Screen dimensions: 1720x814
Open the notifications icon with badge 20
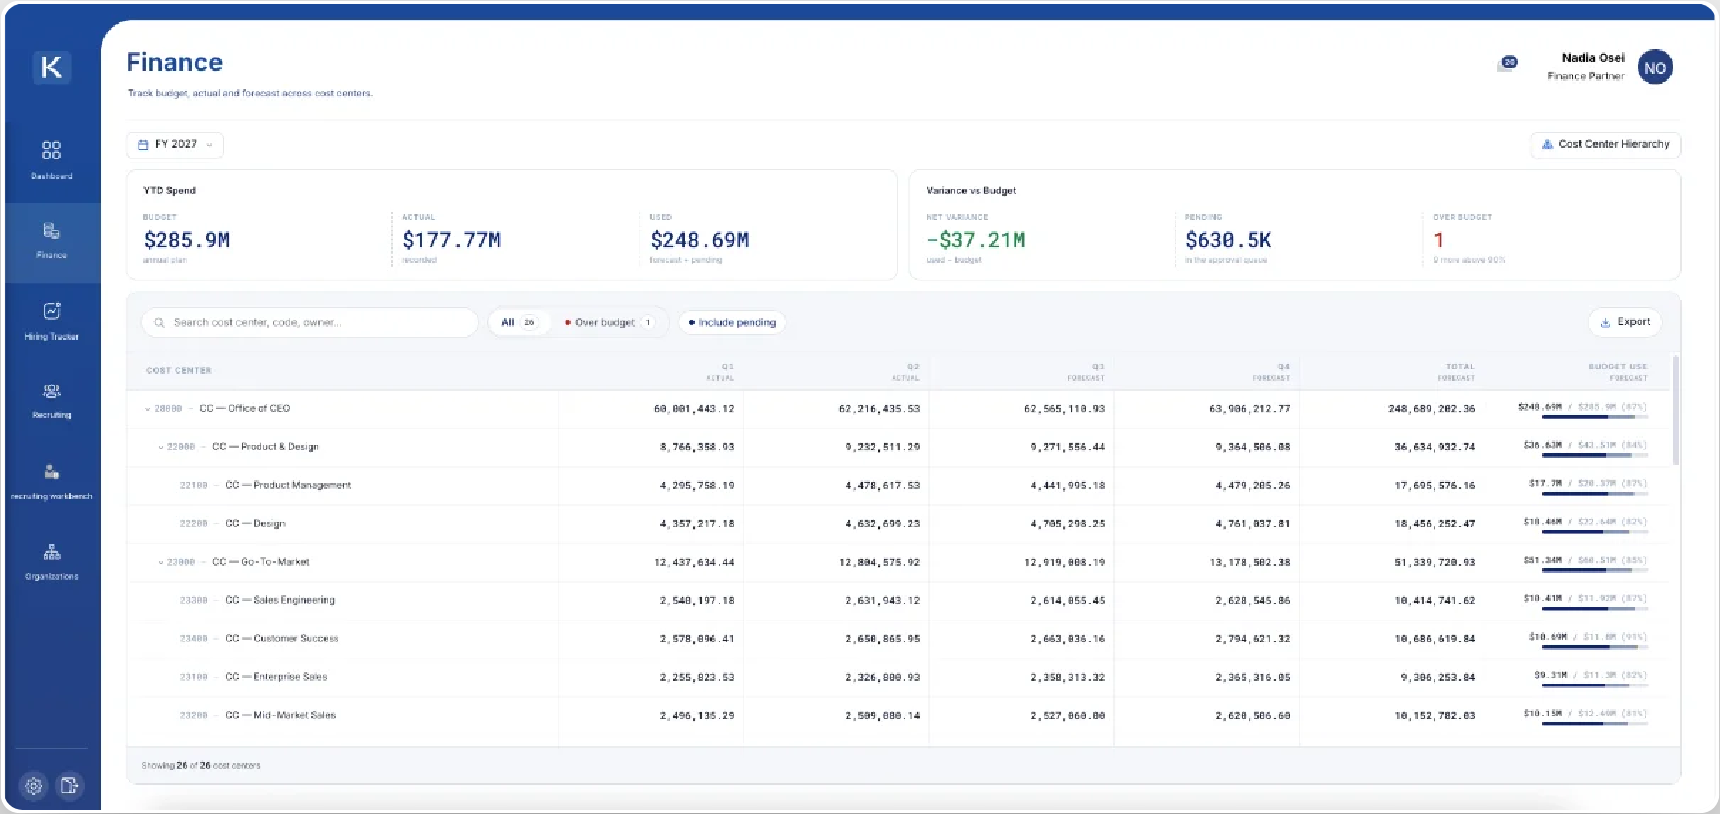coord(1507,63)
